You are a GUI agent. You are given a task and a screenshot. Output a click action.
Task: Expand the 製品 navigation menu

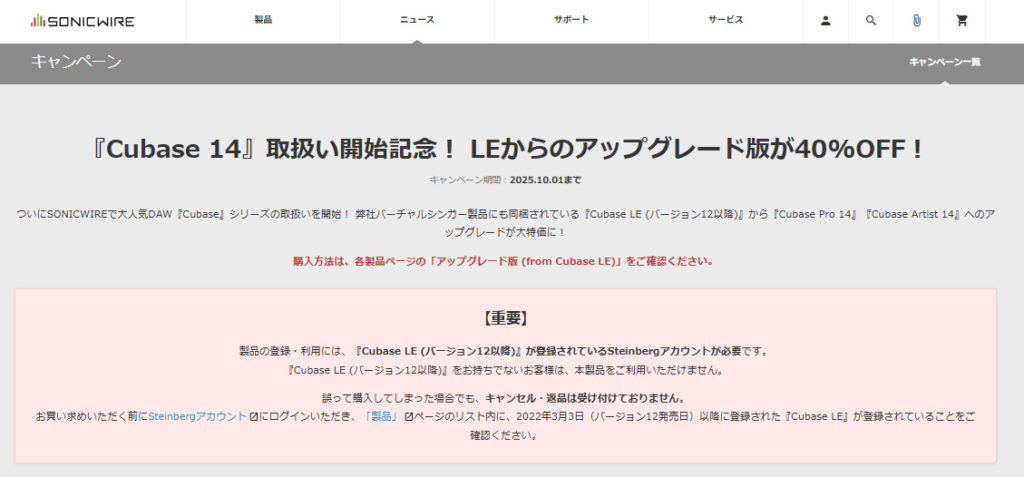tap(263, 20)
